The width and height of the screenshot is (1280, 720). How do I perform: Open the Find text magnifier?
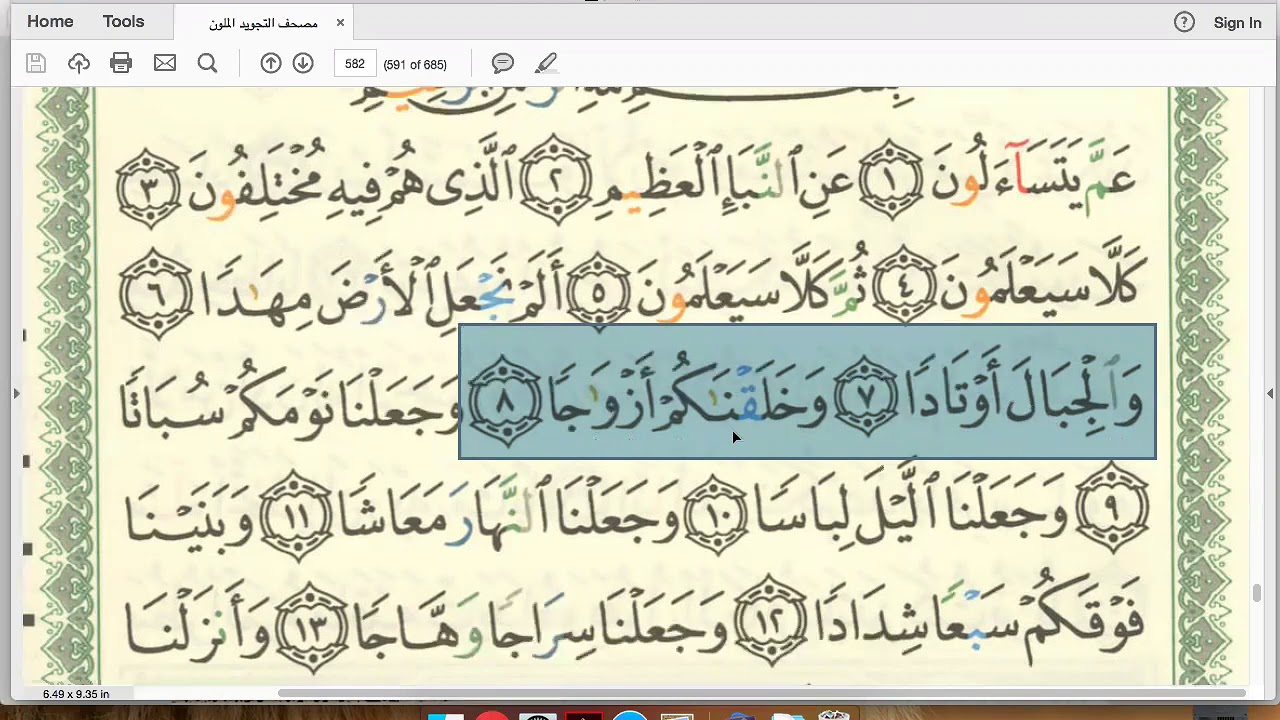click(207, 64)
